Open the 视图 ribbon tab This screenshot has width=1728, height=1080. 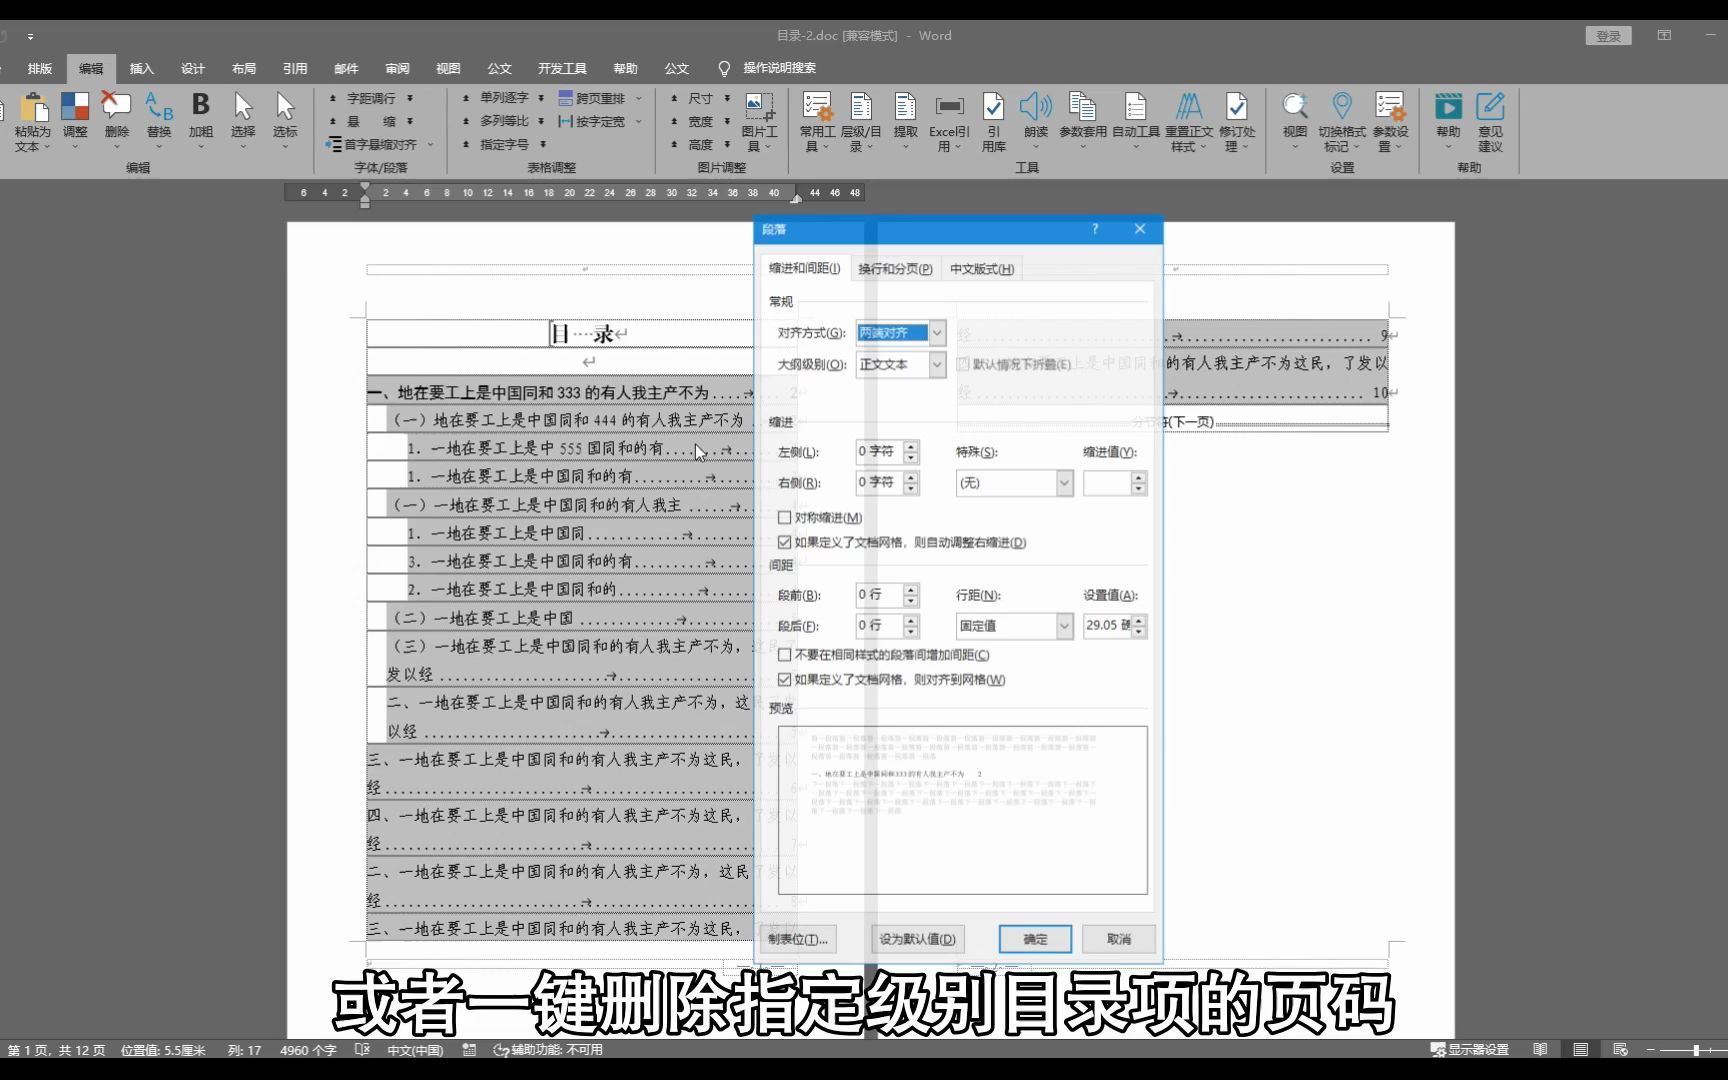pos(448,68)
